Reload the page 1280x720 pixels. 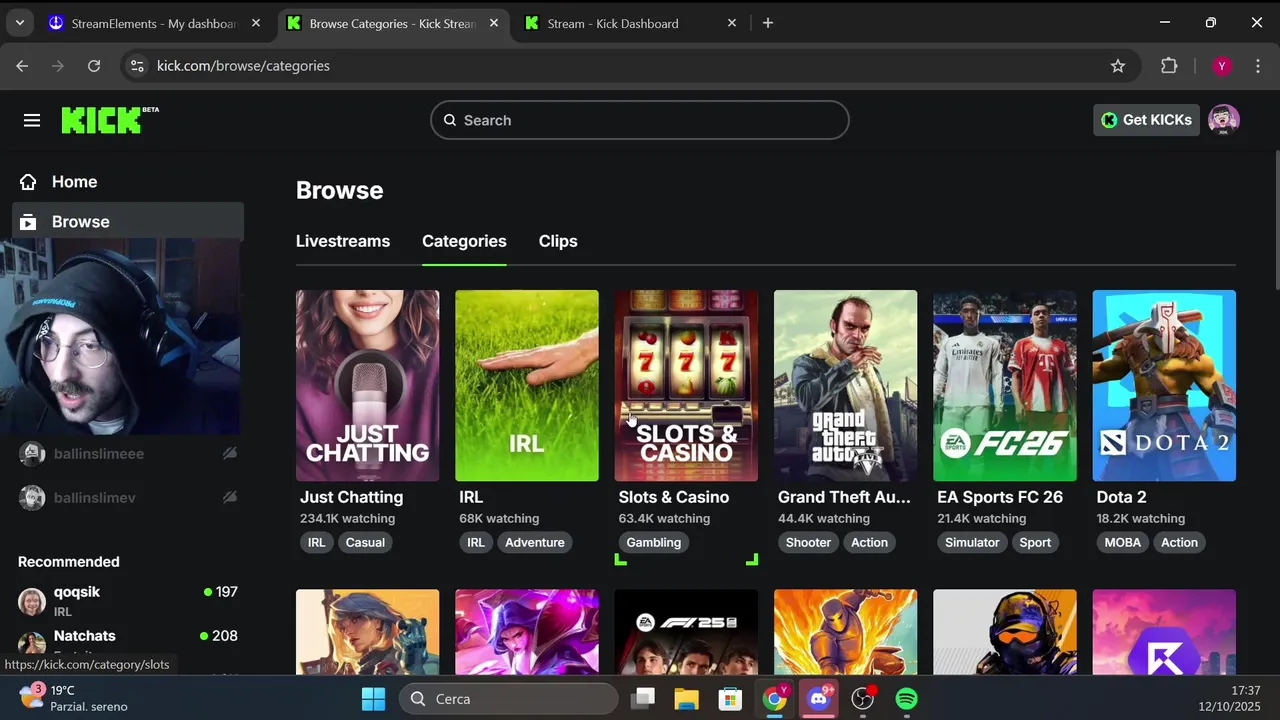click(94, 66)
